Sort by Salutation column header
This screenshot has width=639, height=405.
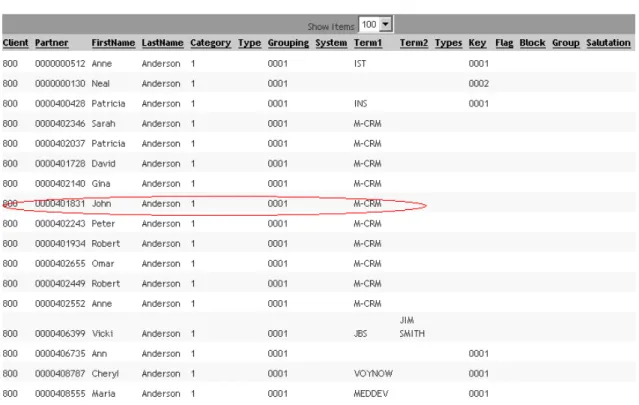point(608,43)
